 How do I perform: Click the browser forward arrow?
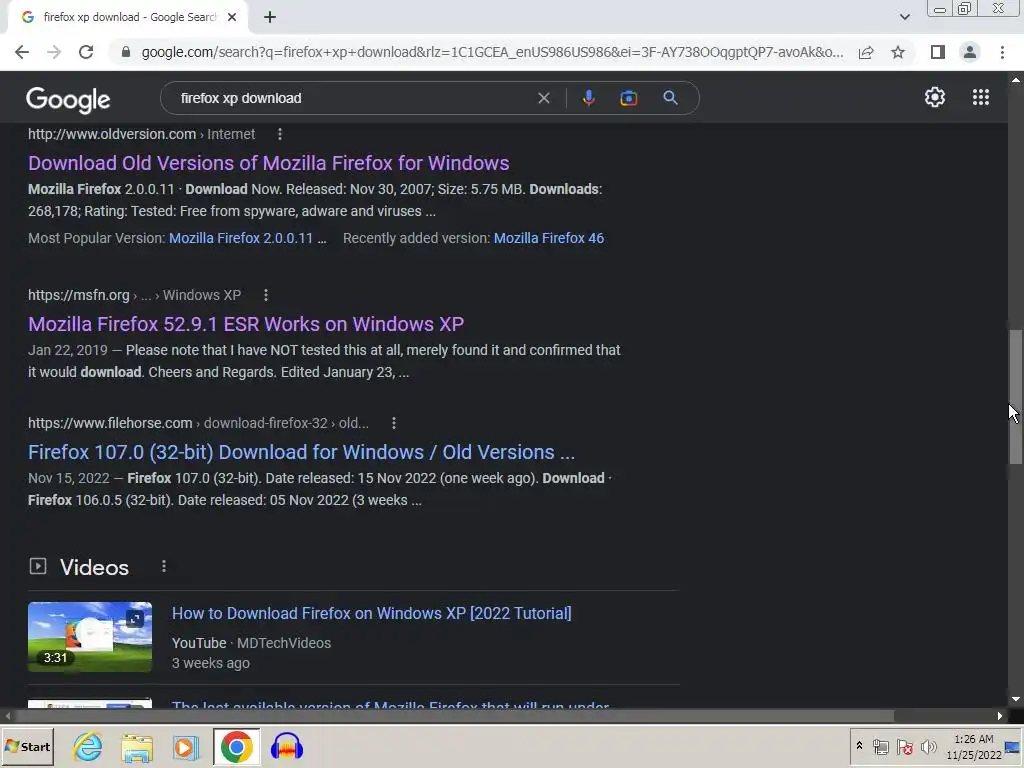click(x=54, y=52)
